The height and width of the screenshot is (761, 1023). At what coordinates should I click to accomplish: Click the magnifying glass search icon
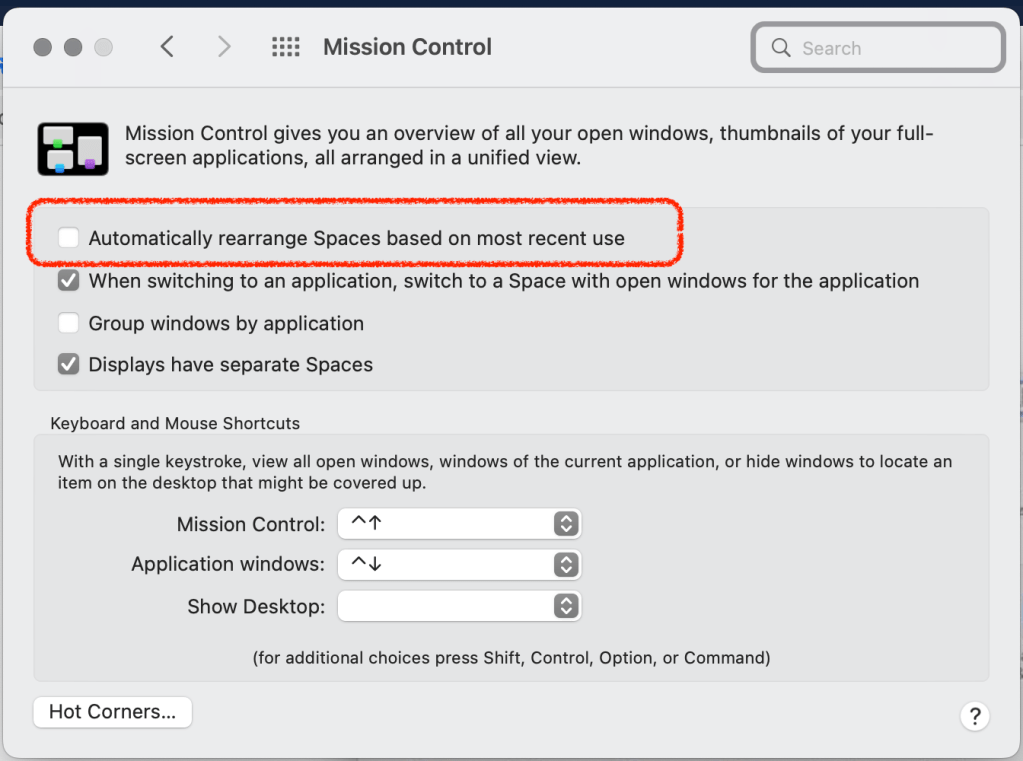coord(781,48)
